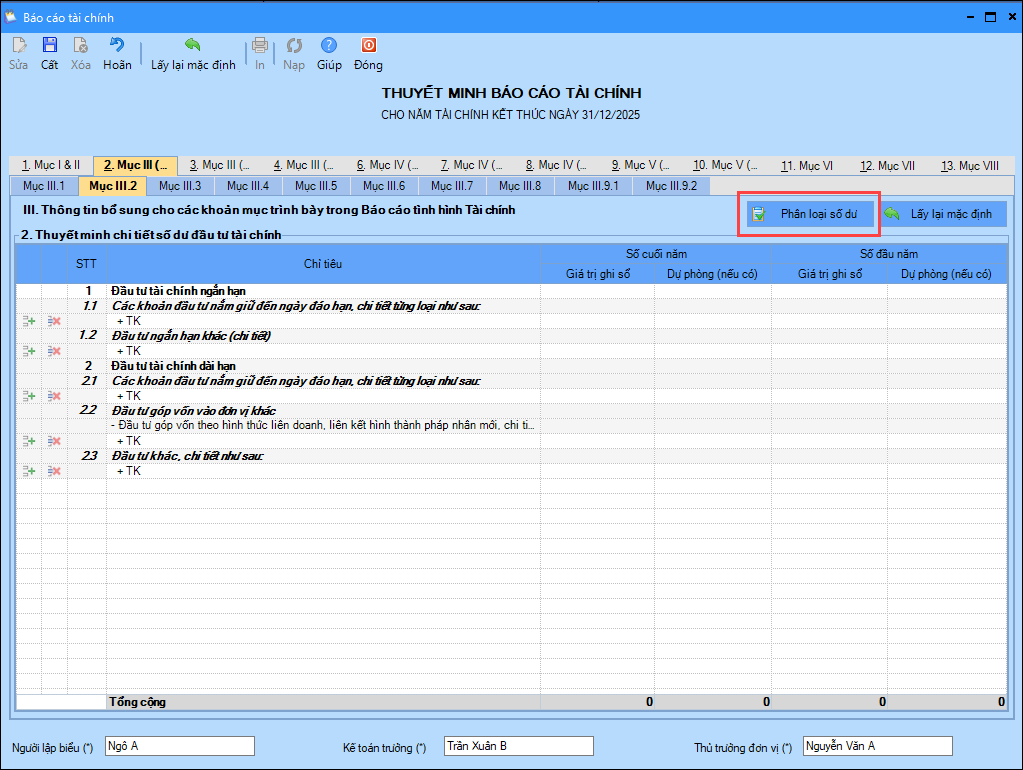Viewport: 1023px width, 770px height.
Task: Open the 11. Mục VI tab
Action: click(806, 166)
